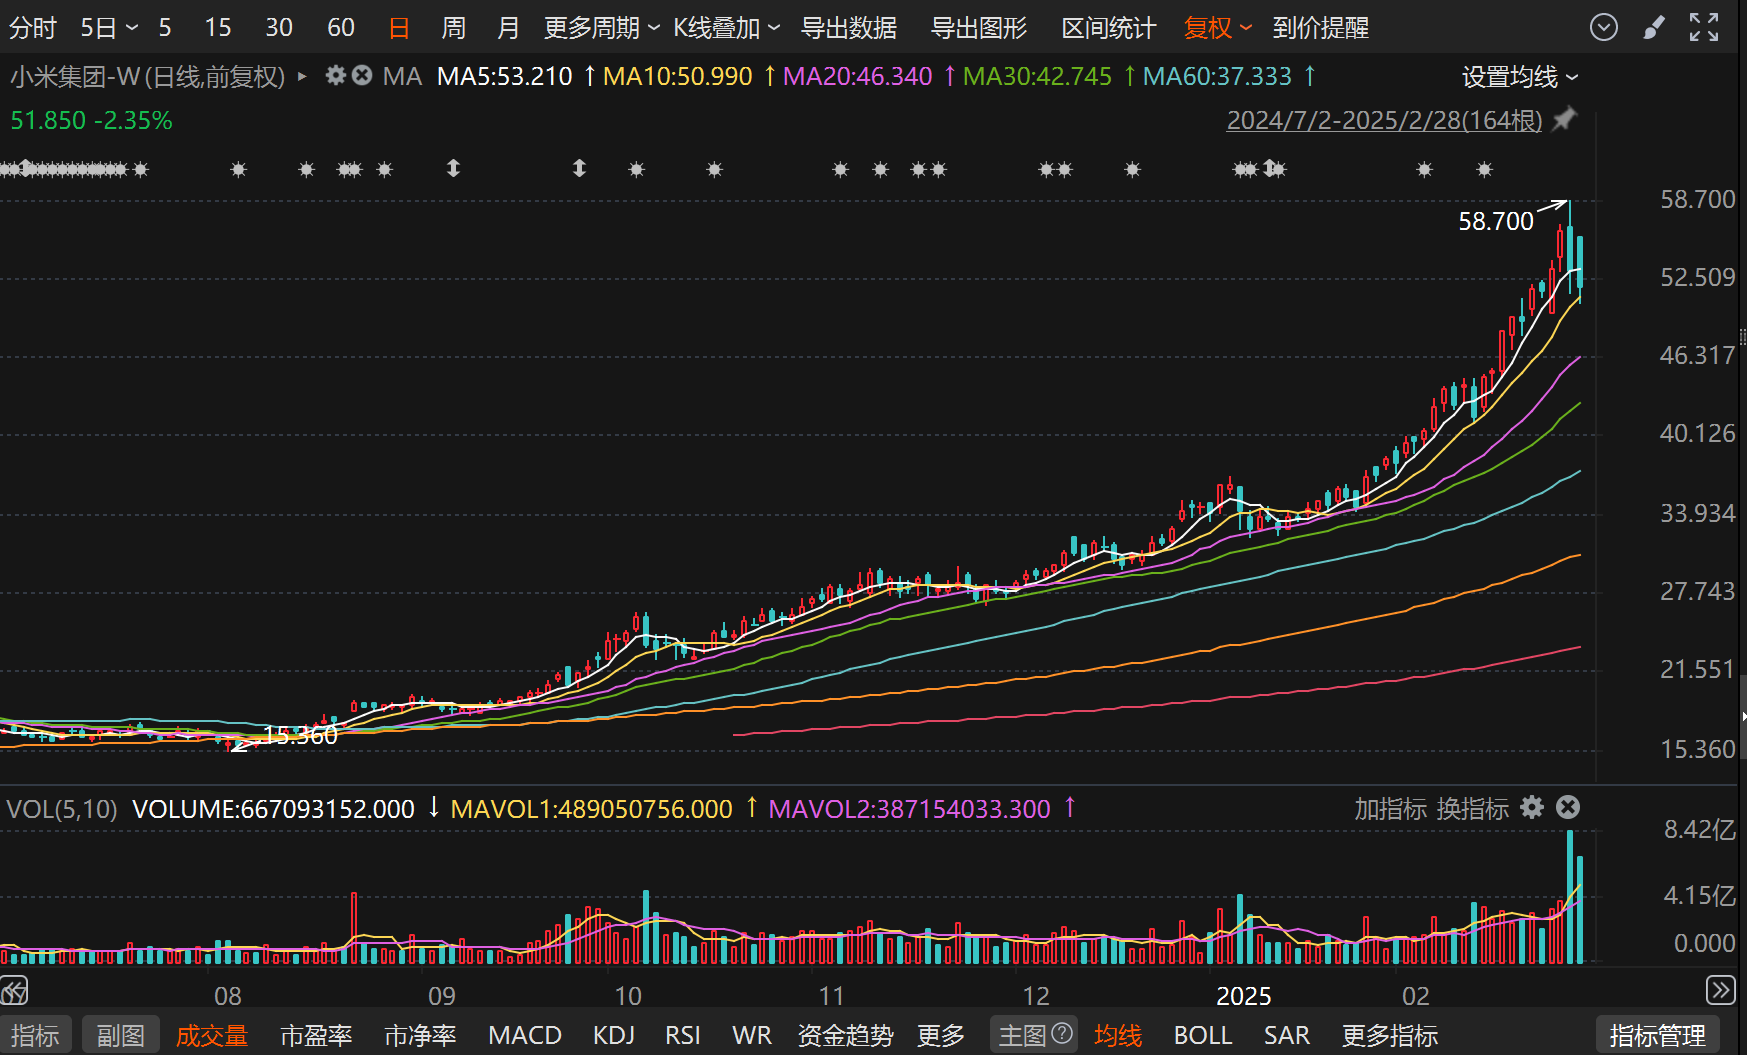Open the drawing brush tool
This screenshot has height=1055, width=1747.
coord(1654,28)
